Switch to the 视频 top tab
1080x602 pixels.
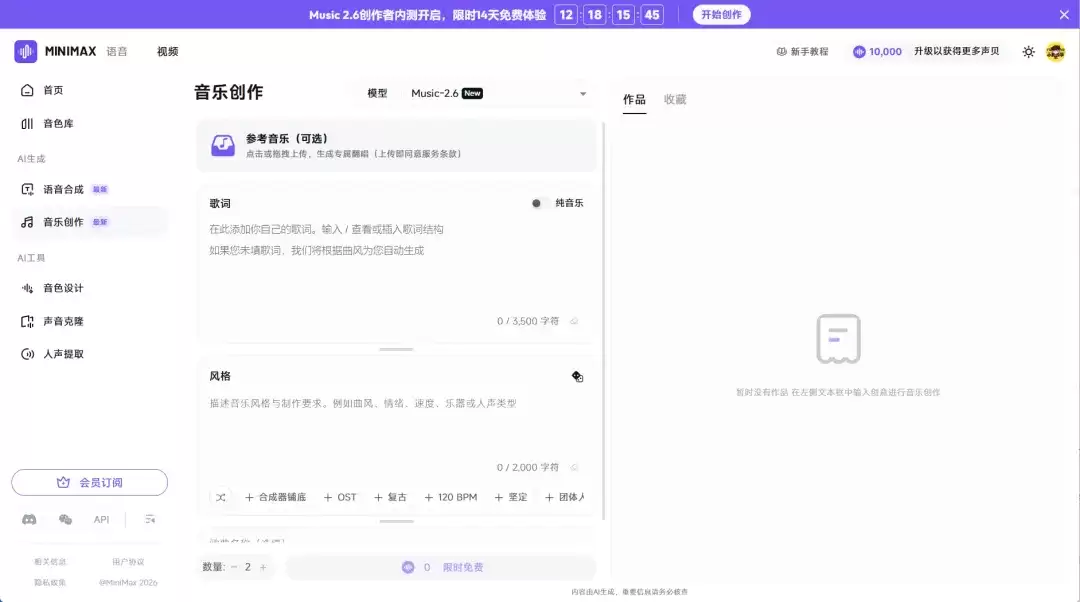167,52
